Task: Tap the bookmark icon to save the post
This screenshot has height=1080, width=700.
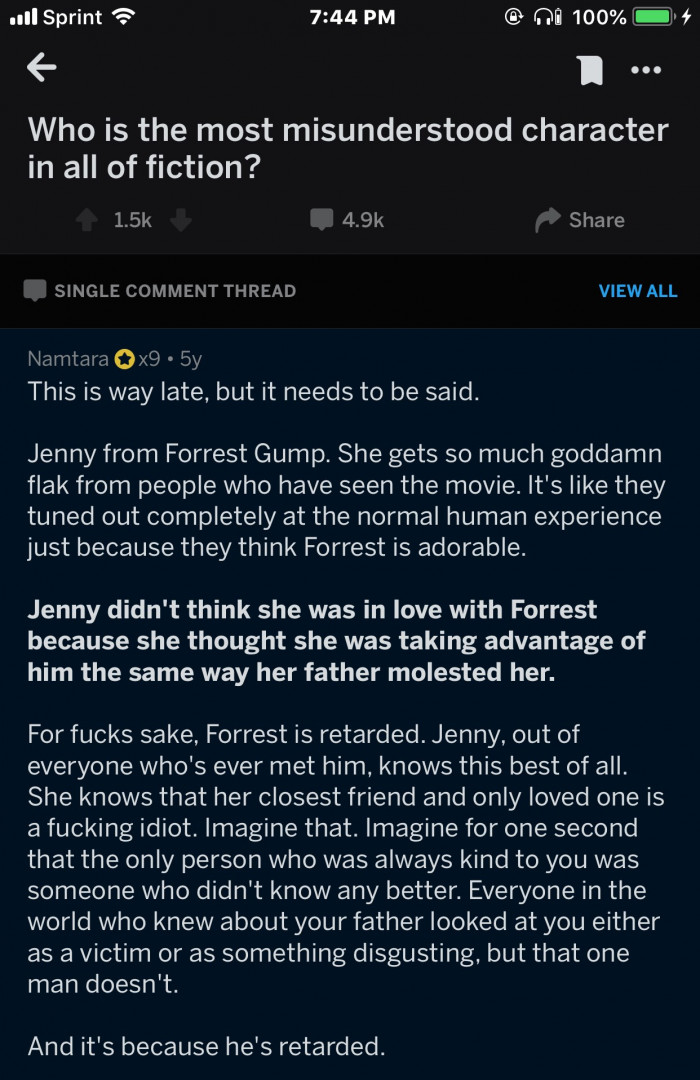Action: [591, 70]
